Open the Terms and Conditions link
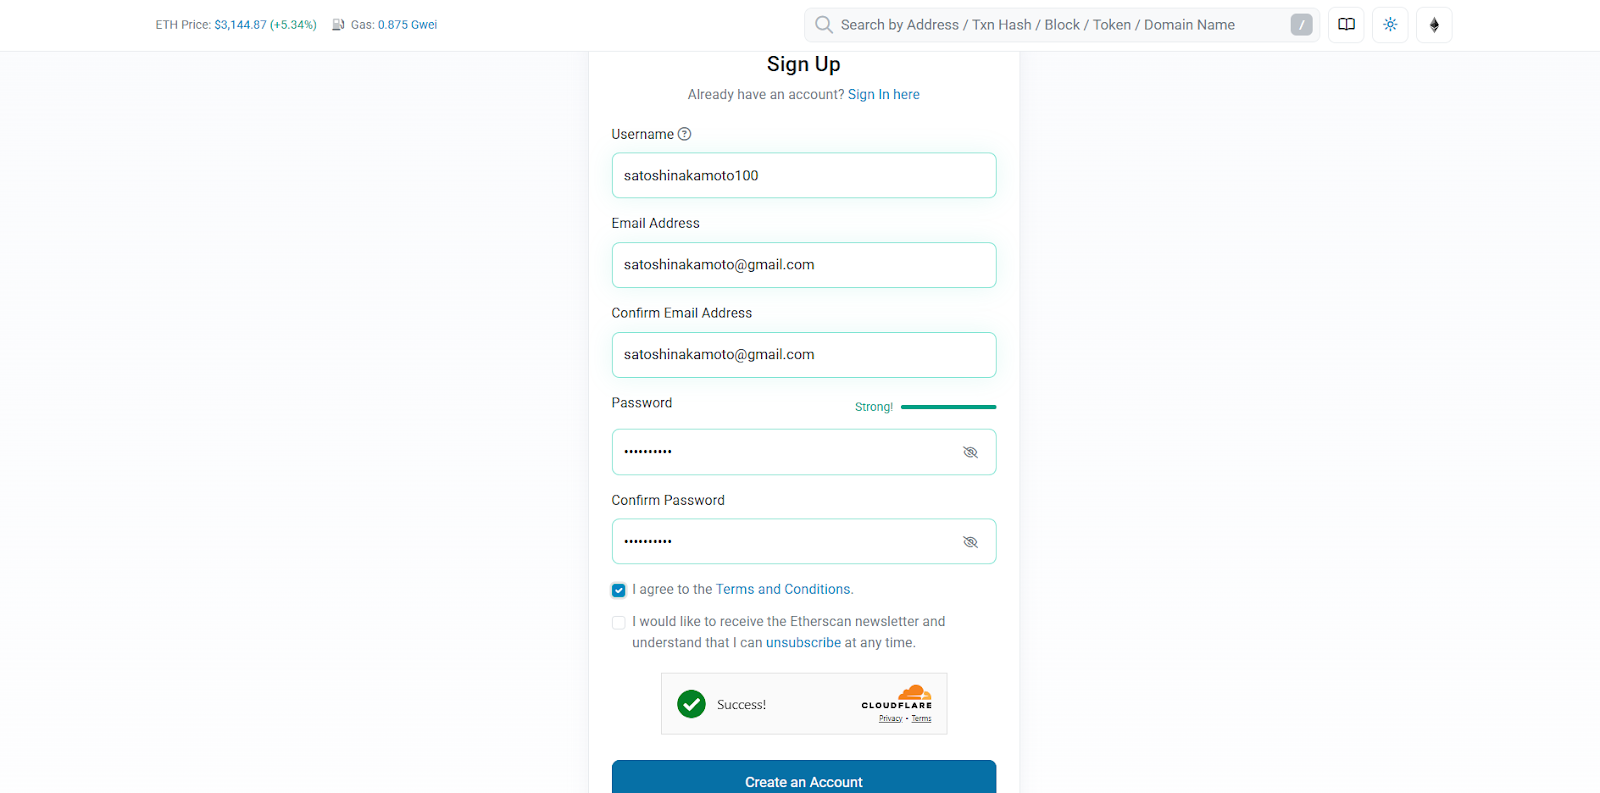1600x793 pixels. tap(783, 590)
